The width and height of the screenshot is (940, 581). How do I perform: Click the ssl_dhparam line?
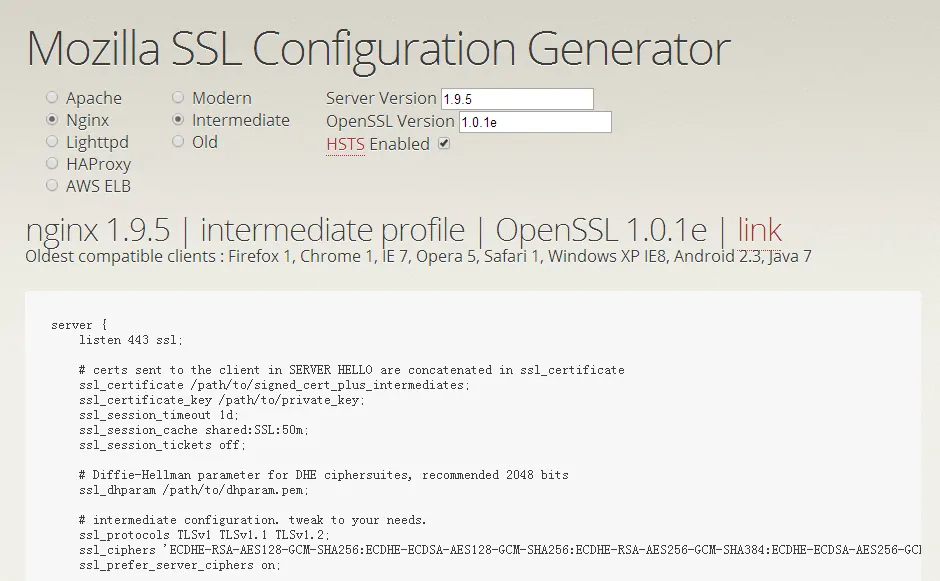coord(194,490)
